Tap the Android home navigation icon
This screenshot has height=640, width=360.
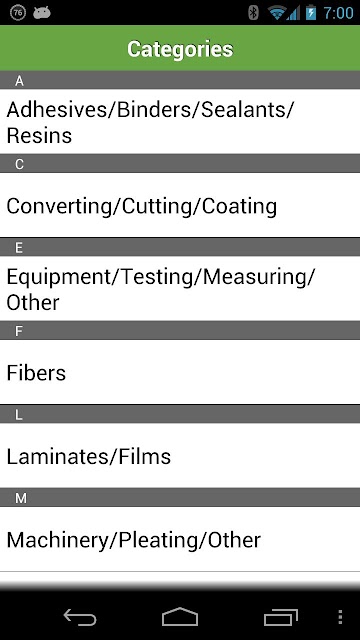[180, 617]
